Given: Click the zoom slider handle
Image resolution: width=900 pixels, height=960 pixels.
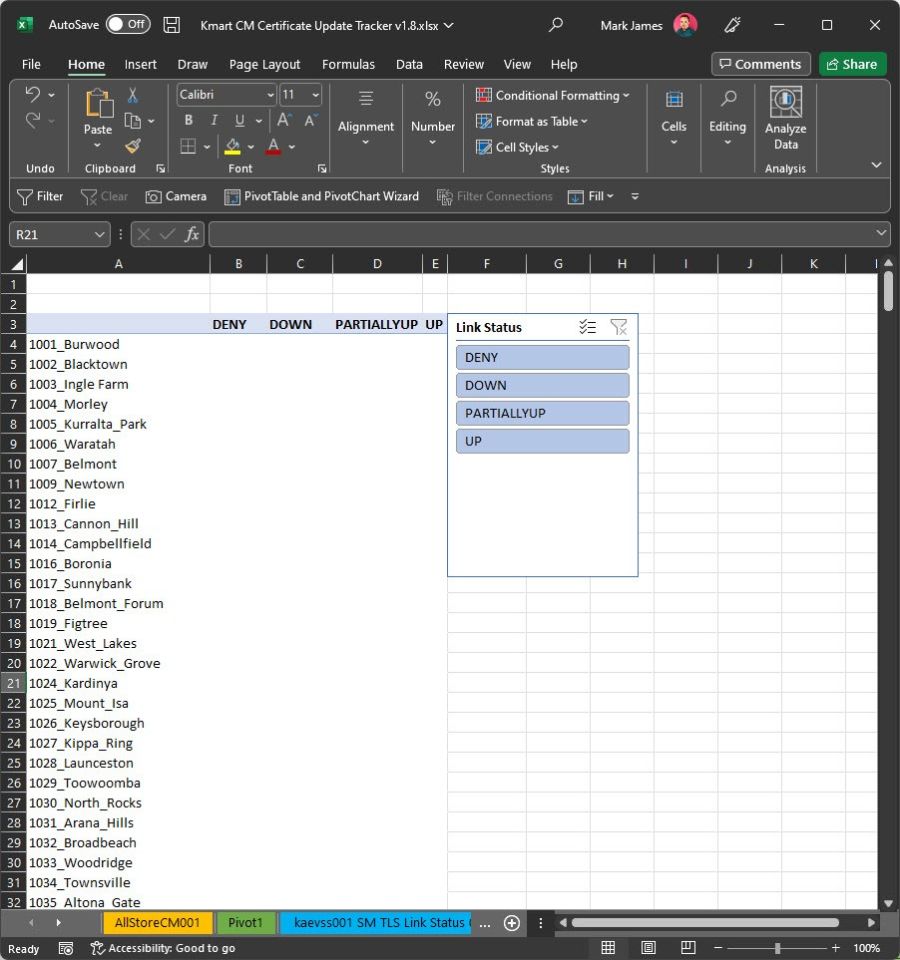Looking at the screenshot, I should tap(777, 948).
